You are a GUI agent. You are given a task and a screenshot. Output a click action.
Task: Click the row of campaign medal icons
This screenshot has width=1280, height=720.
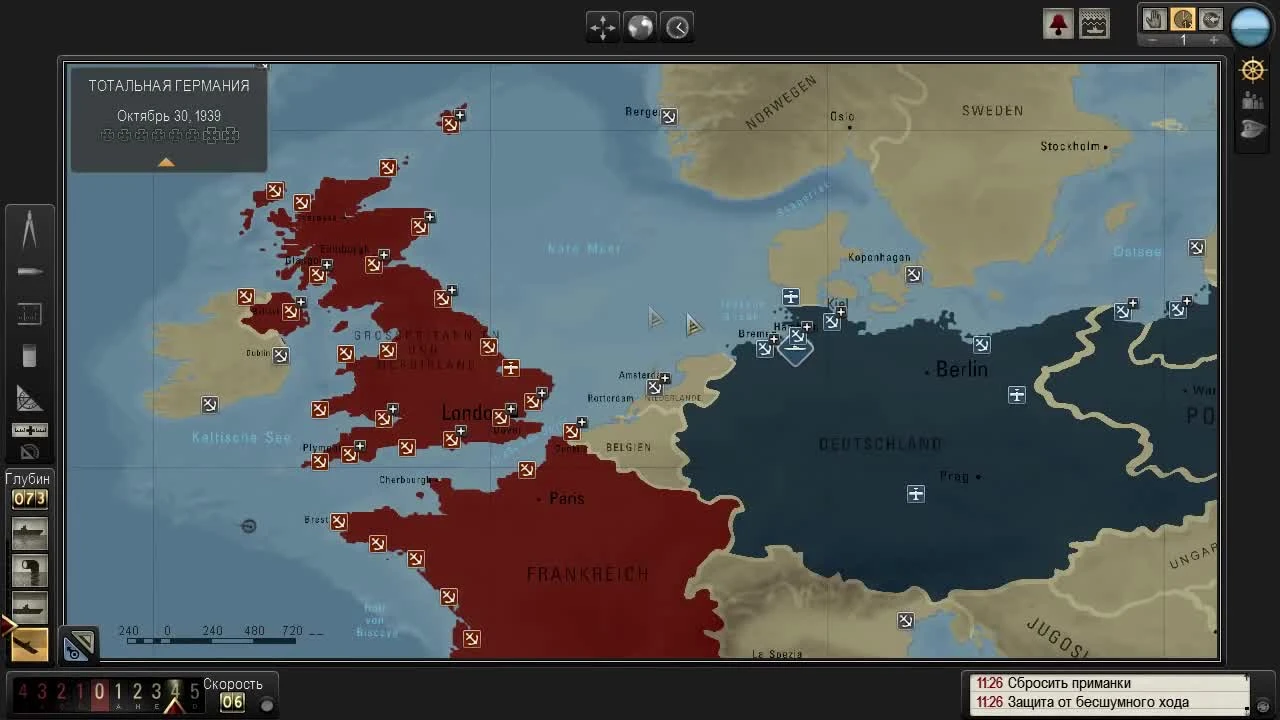click(x=170, y=136)
